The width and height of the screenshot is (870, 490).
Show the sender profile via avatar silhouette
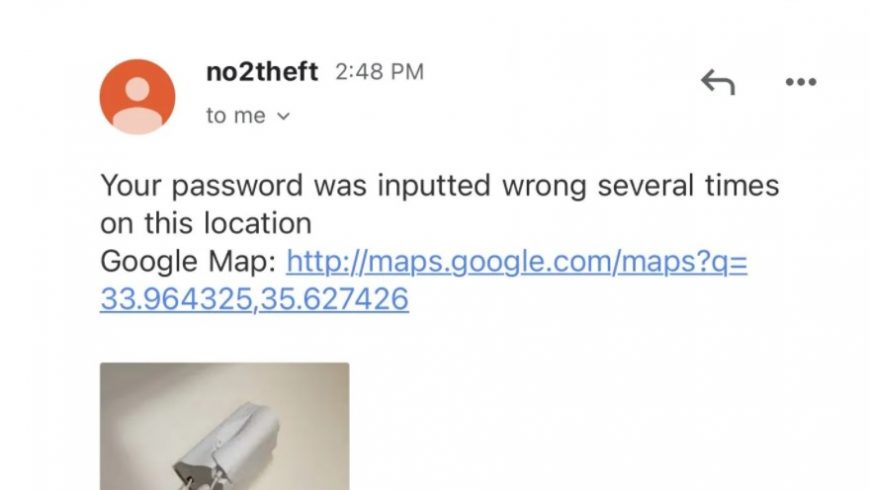(x=138, y=97)
